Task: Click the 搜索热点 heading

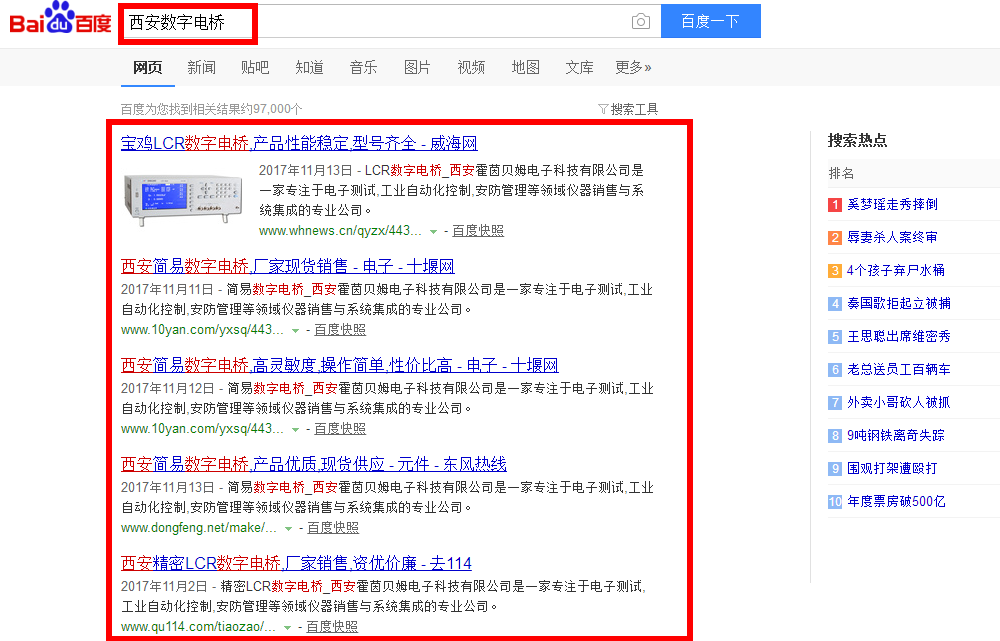Action: click(857, 140)
